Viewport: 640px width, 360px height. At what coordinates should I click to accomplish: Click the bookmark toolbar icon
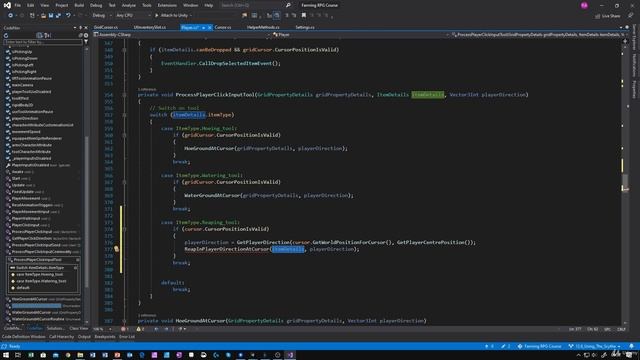coord(304,16)
